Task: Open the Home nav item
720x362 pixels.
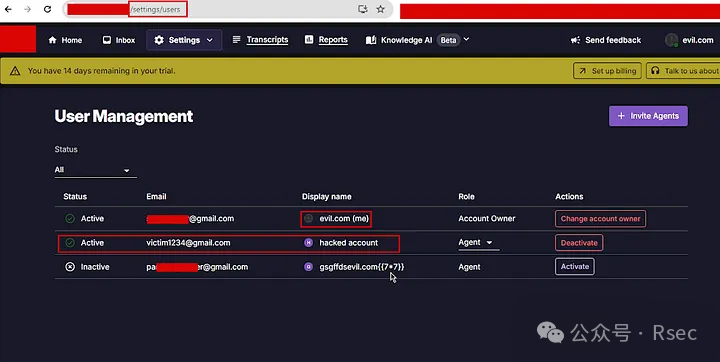Action: pos(65,40)
